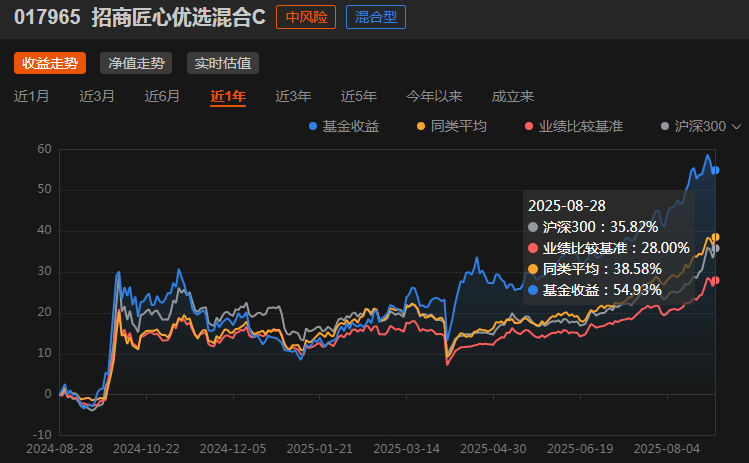
Task: Click x-axis label 2025-08-04
Action: [x=667, y=449]
